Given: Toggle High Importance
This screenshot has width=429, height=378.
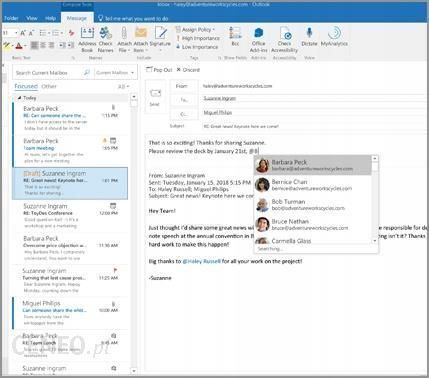Looking at the screenshot, I should tap(198, 38).
